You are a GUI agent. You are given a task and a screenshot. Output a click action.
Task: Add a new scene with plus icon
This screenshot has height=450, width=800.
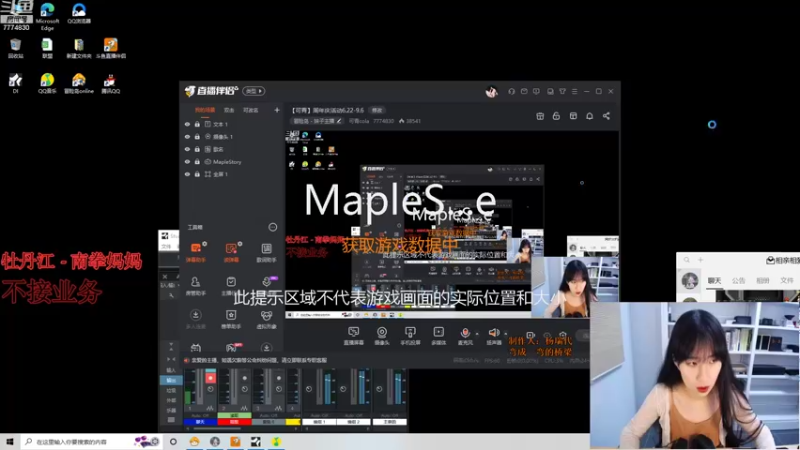click(277, 110)
